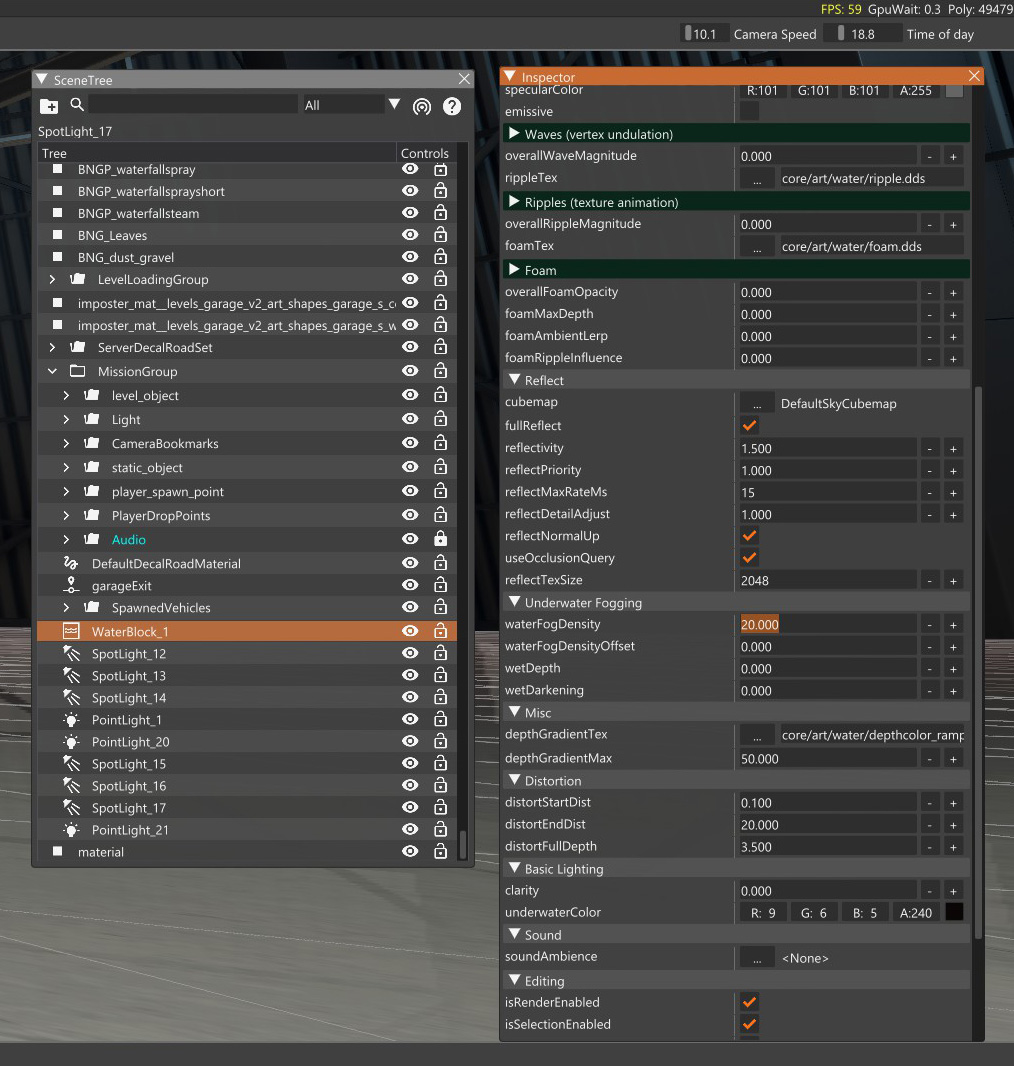
Task: Toggle the lock icon for BNG_Leaves
Action: click(440, 235)
